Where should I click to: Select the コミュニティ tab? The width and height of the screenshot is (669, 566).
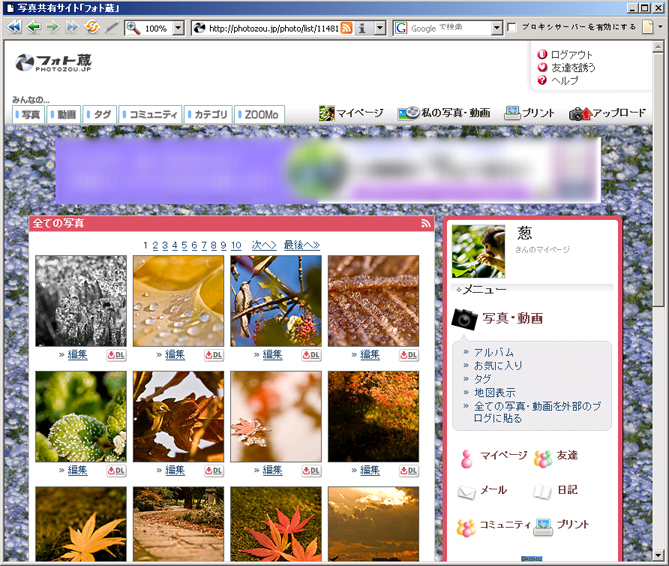pos(150,114)
